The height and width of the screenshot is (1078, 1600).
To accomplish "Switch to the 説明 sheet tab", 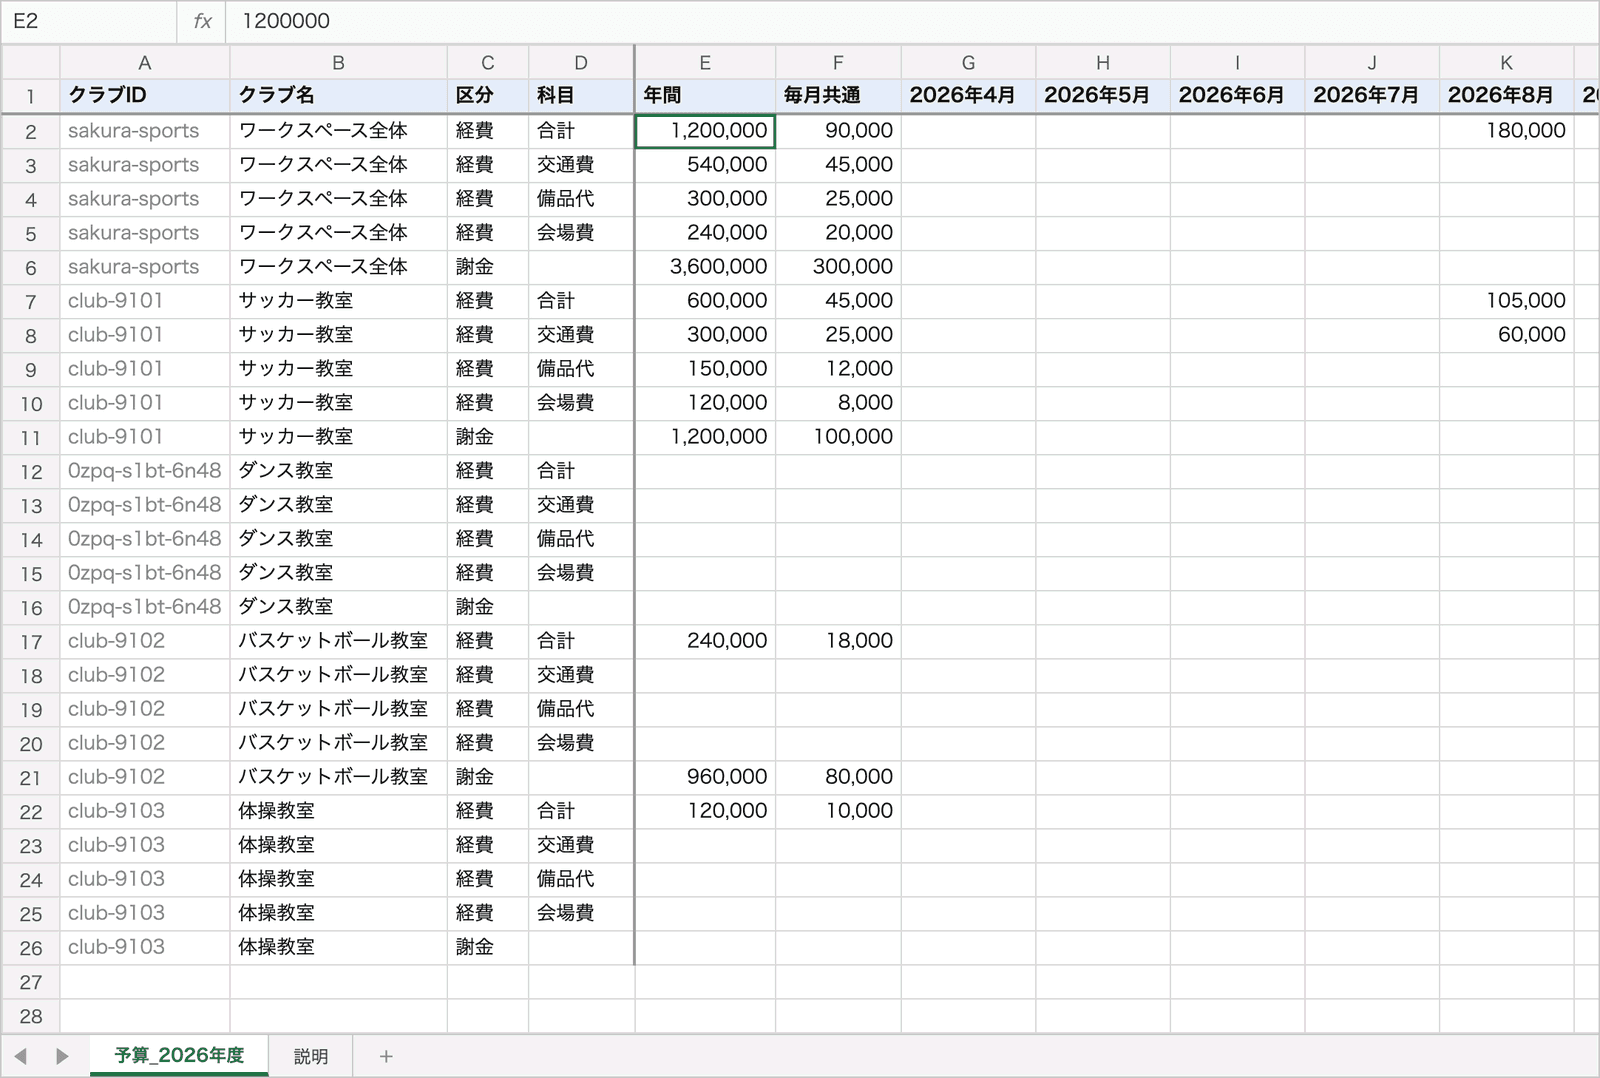I will click(x=311, y=1056).
